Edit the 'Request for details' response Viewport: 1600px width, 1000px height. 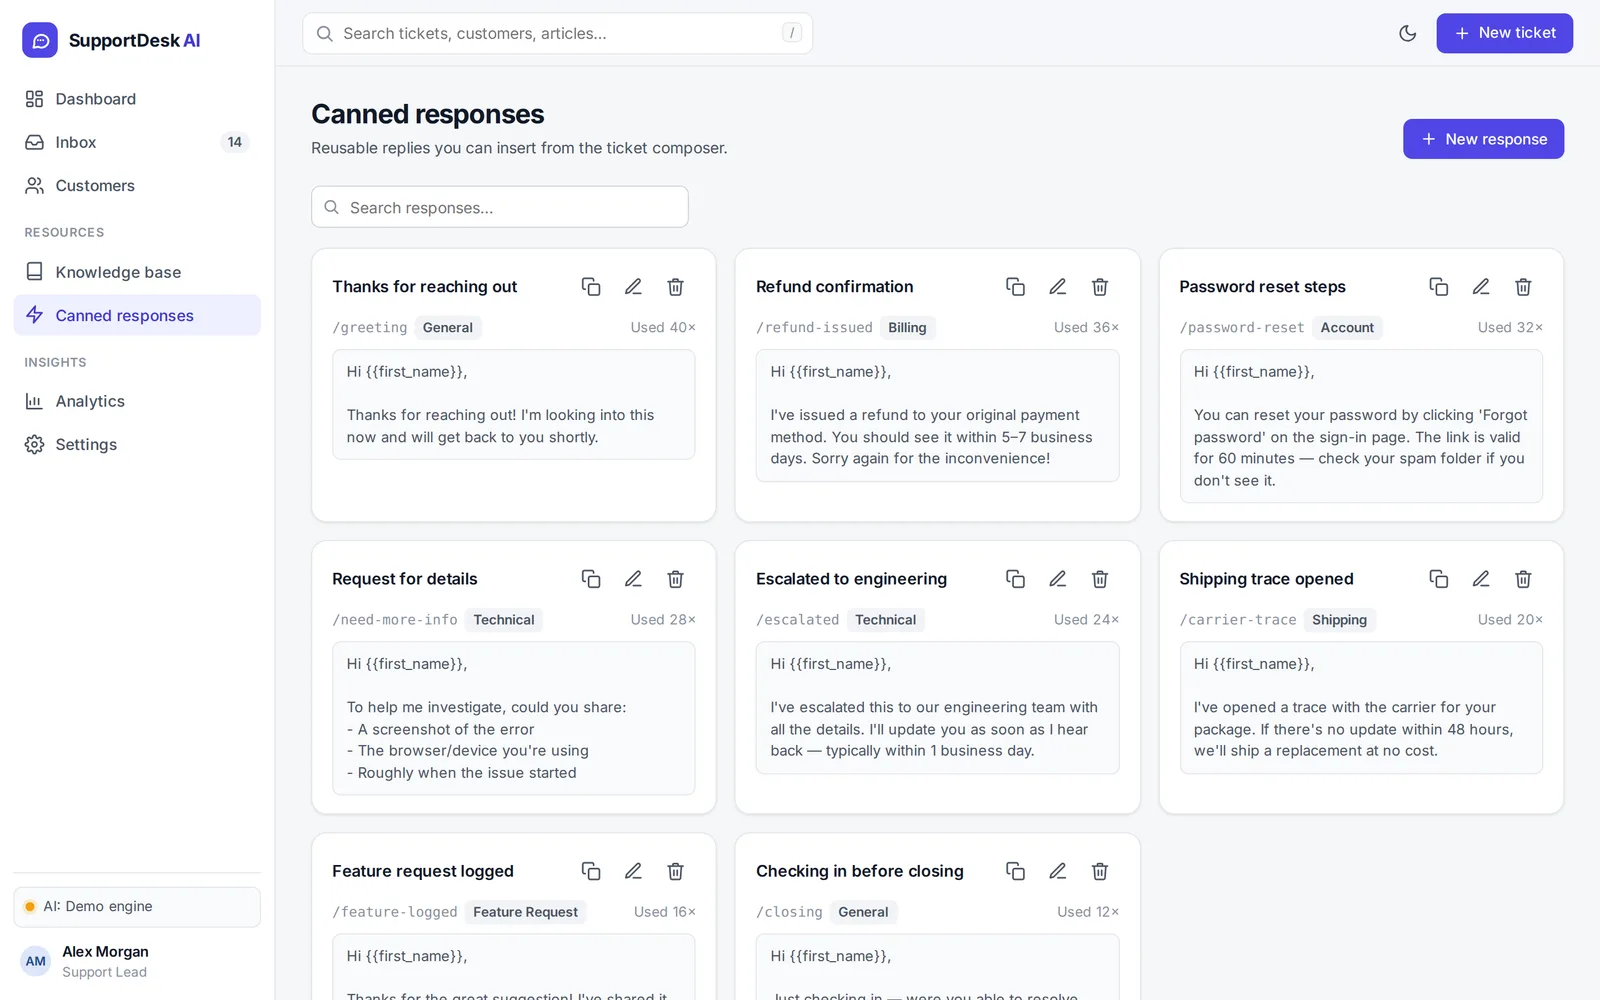tap(633, 579)
